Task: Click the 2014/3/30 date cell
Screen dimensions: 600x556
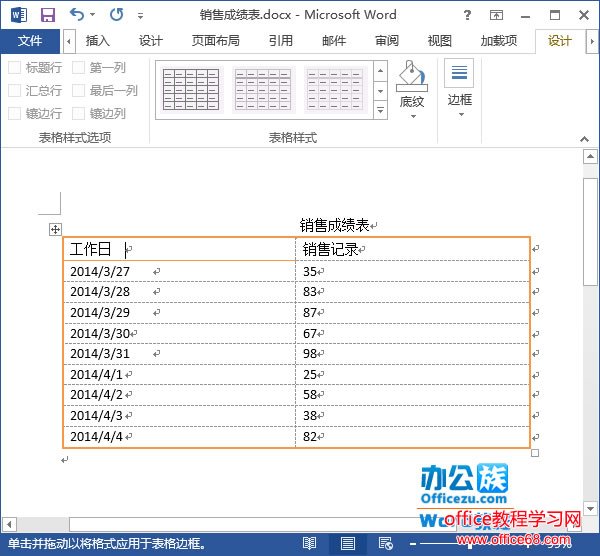Action: coord(179,333)
